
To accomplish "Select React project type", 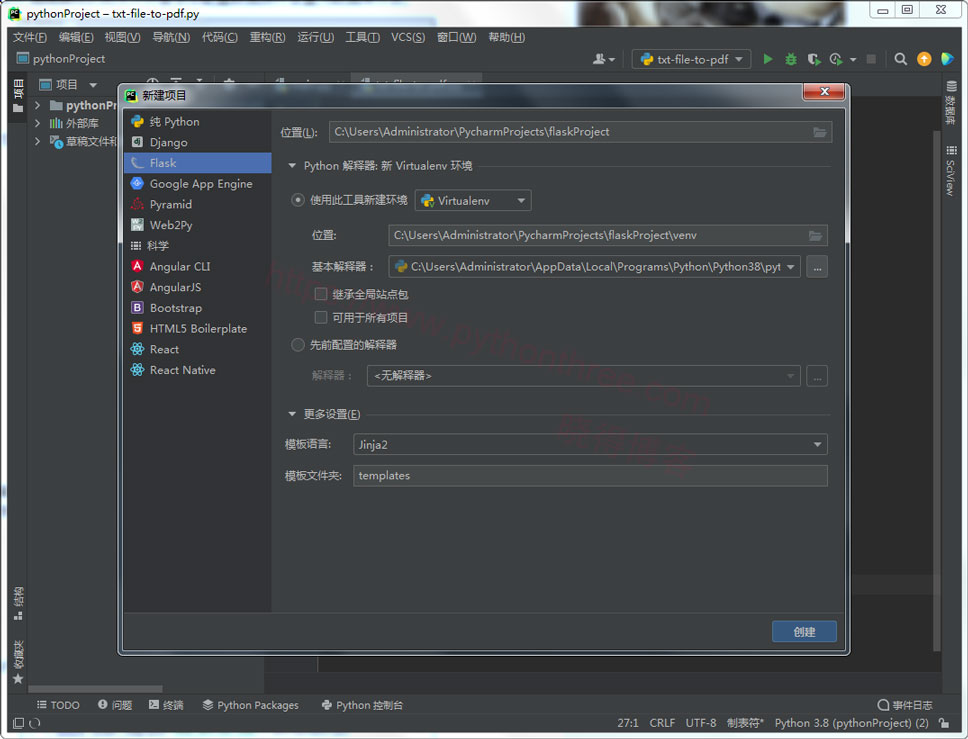I will click(x=198, y=349).
